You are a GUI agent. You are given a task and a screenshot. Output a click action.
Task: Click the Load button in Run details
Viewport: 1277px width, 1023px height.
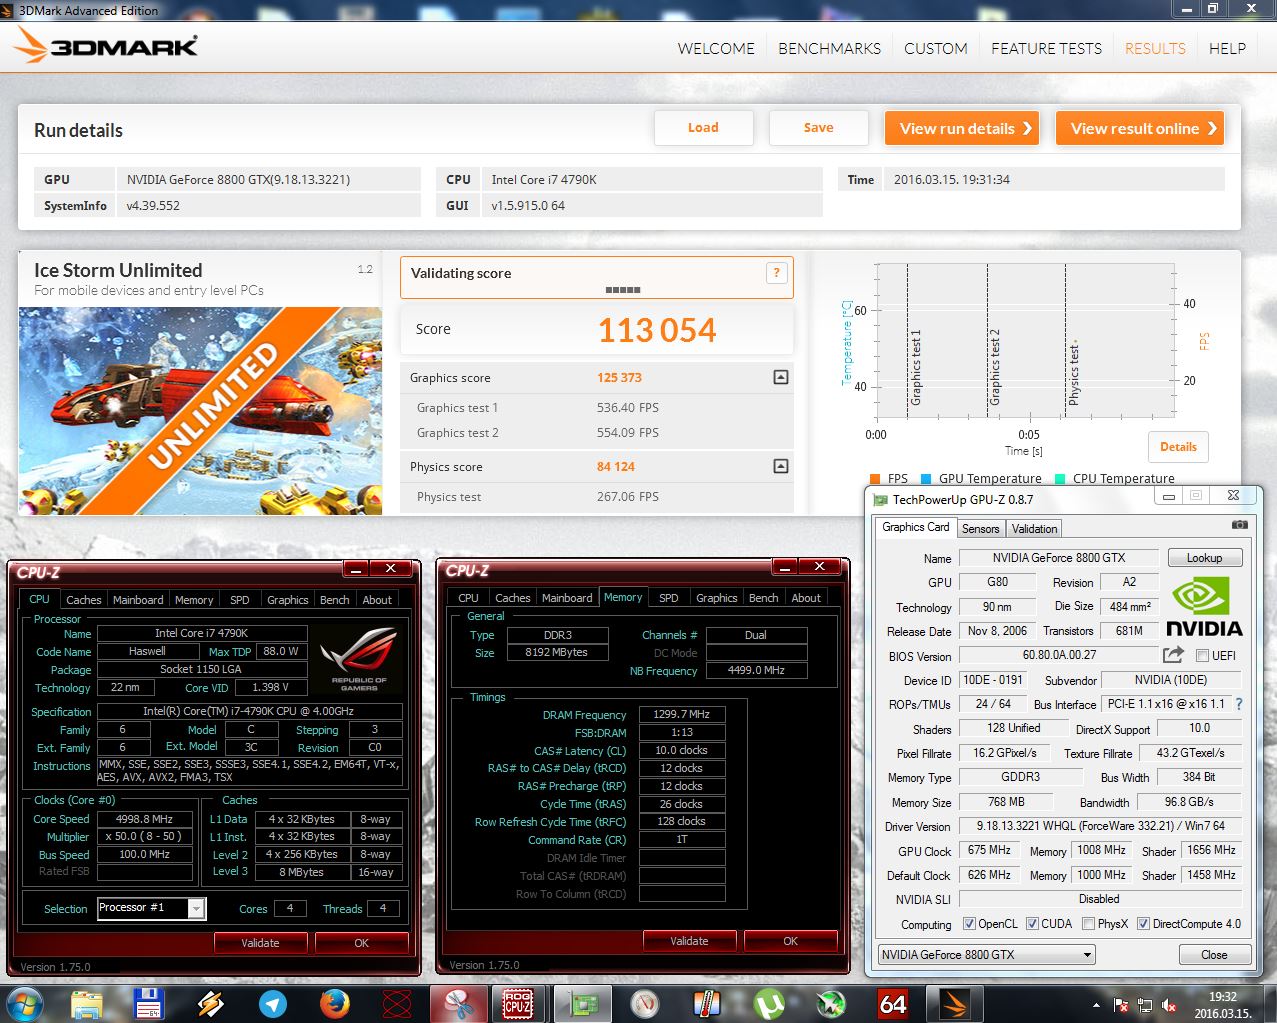tap(703, 128)
